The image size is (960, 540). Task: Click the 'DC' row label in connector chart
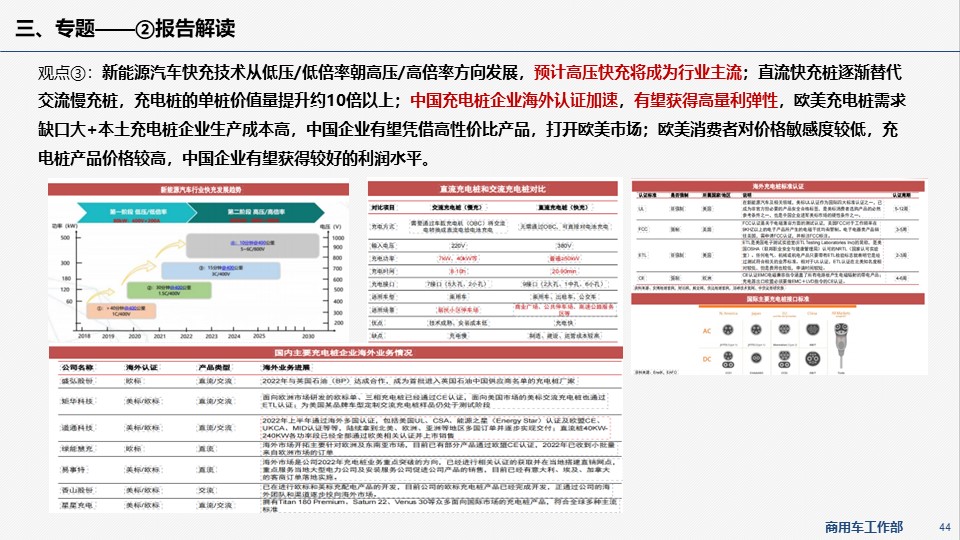point(707,359)
